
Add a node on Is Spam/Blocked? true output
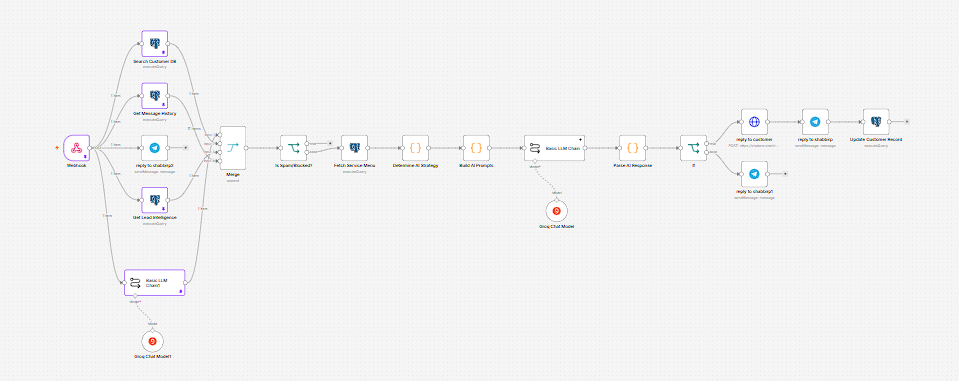[330, 144]
